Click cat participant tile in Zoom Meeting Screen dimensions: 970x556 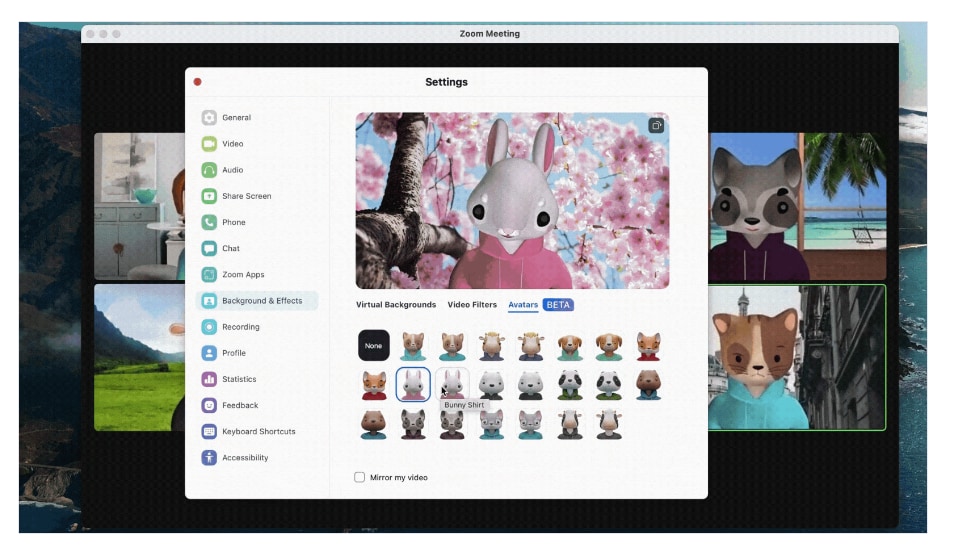[797, 357]
